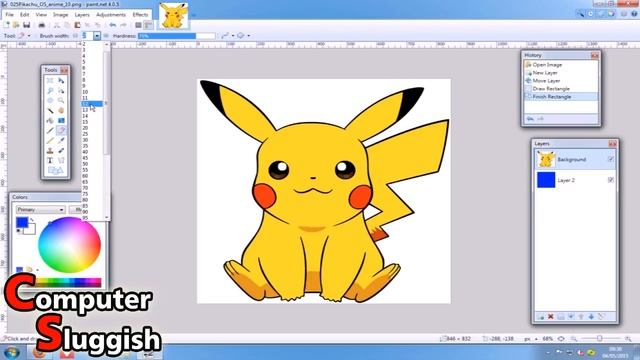Click zoom out magnifier in status bar
Image resolution: width=640 pixels, height=360 pixels.
(x=573, y=339)
